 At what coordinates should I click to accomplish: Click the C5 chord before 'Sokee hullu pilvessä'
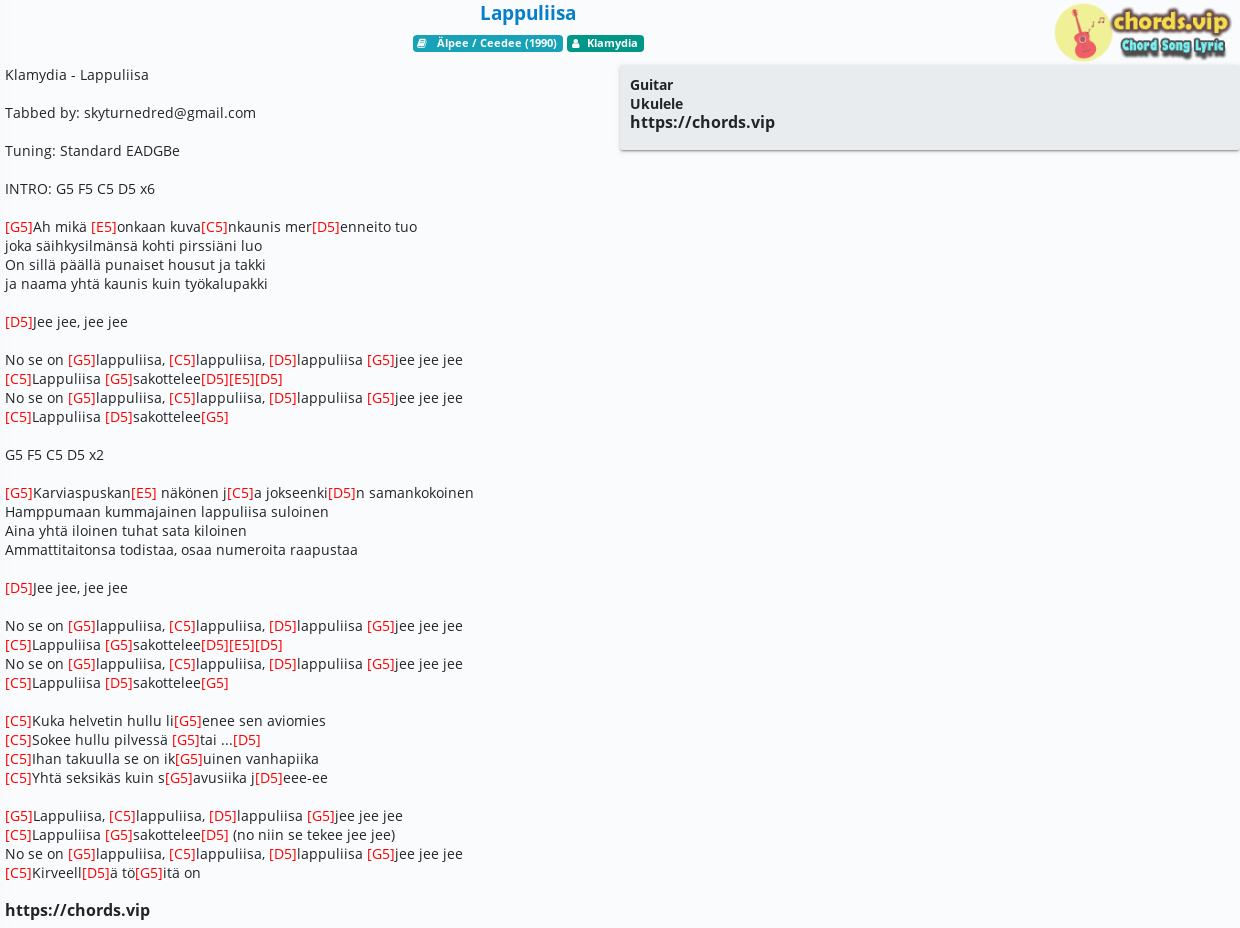(x=18, y=740)
